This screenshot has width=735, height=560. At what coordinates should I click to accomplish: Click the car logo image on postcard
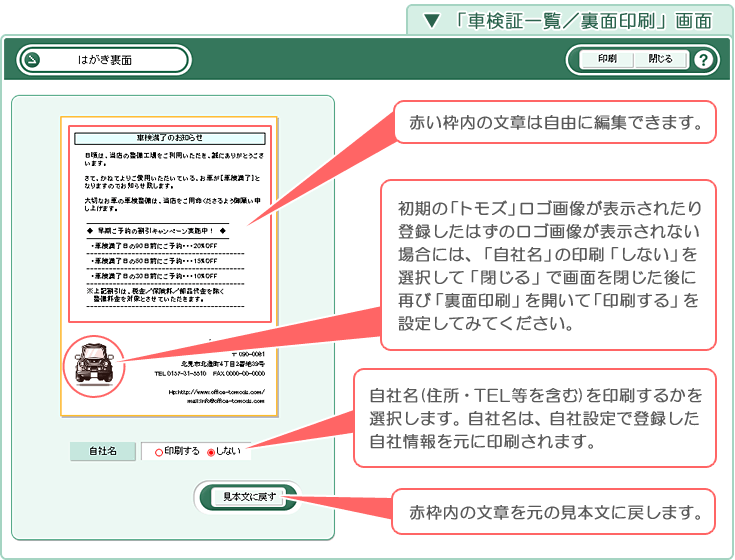click(x=94, y=364)
